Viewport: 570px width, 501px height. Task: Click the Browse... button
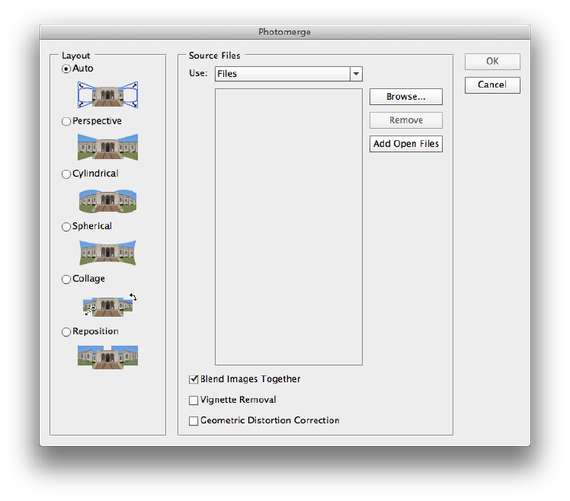point(406,97)
